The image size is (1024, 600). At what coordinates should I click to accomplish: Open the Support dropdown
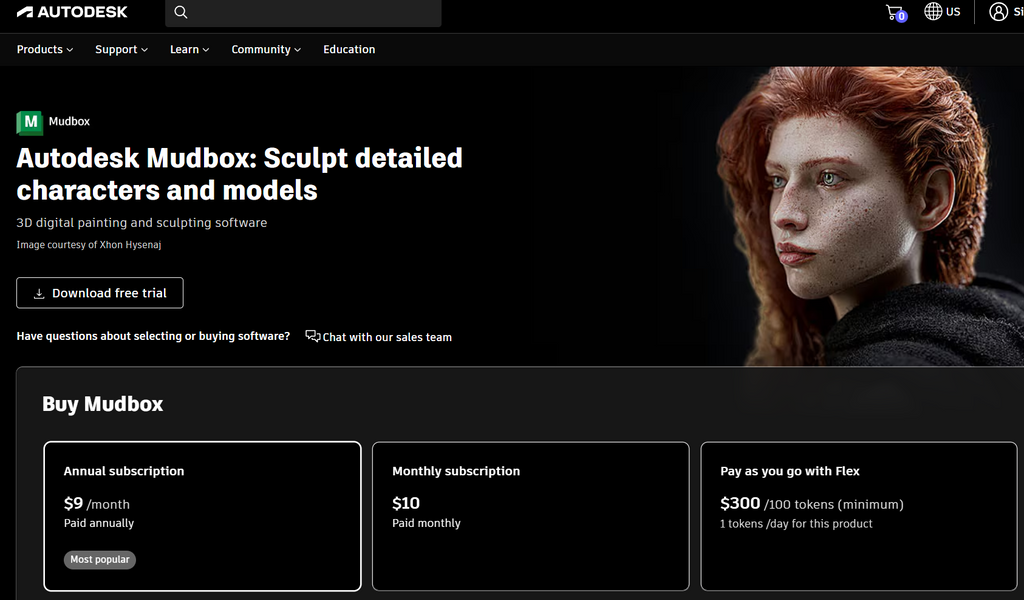click(120, 49)
